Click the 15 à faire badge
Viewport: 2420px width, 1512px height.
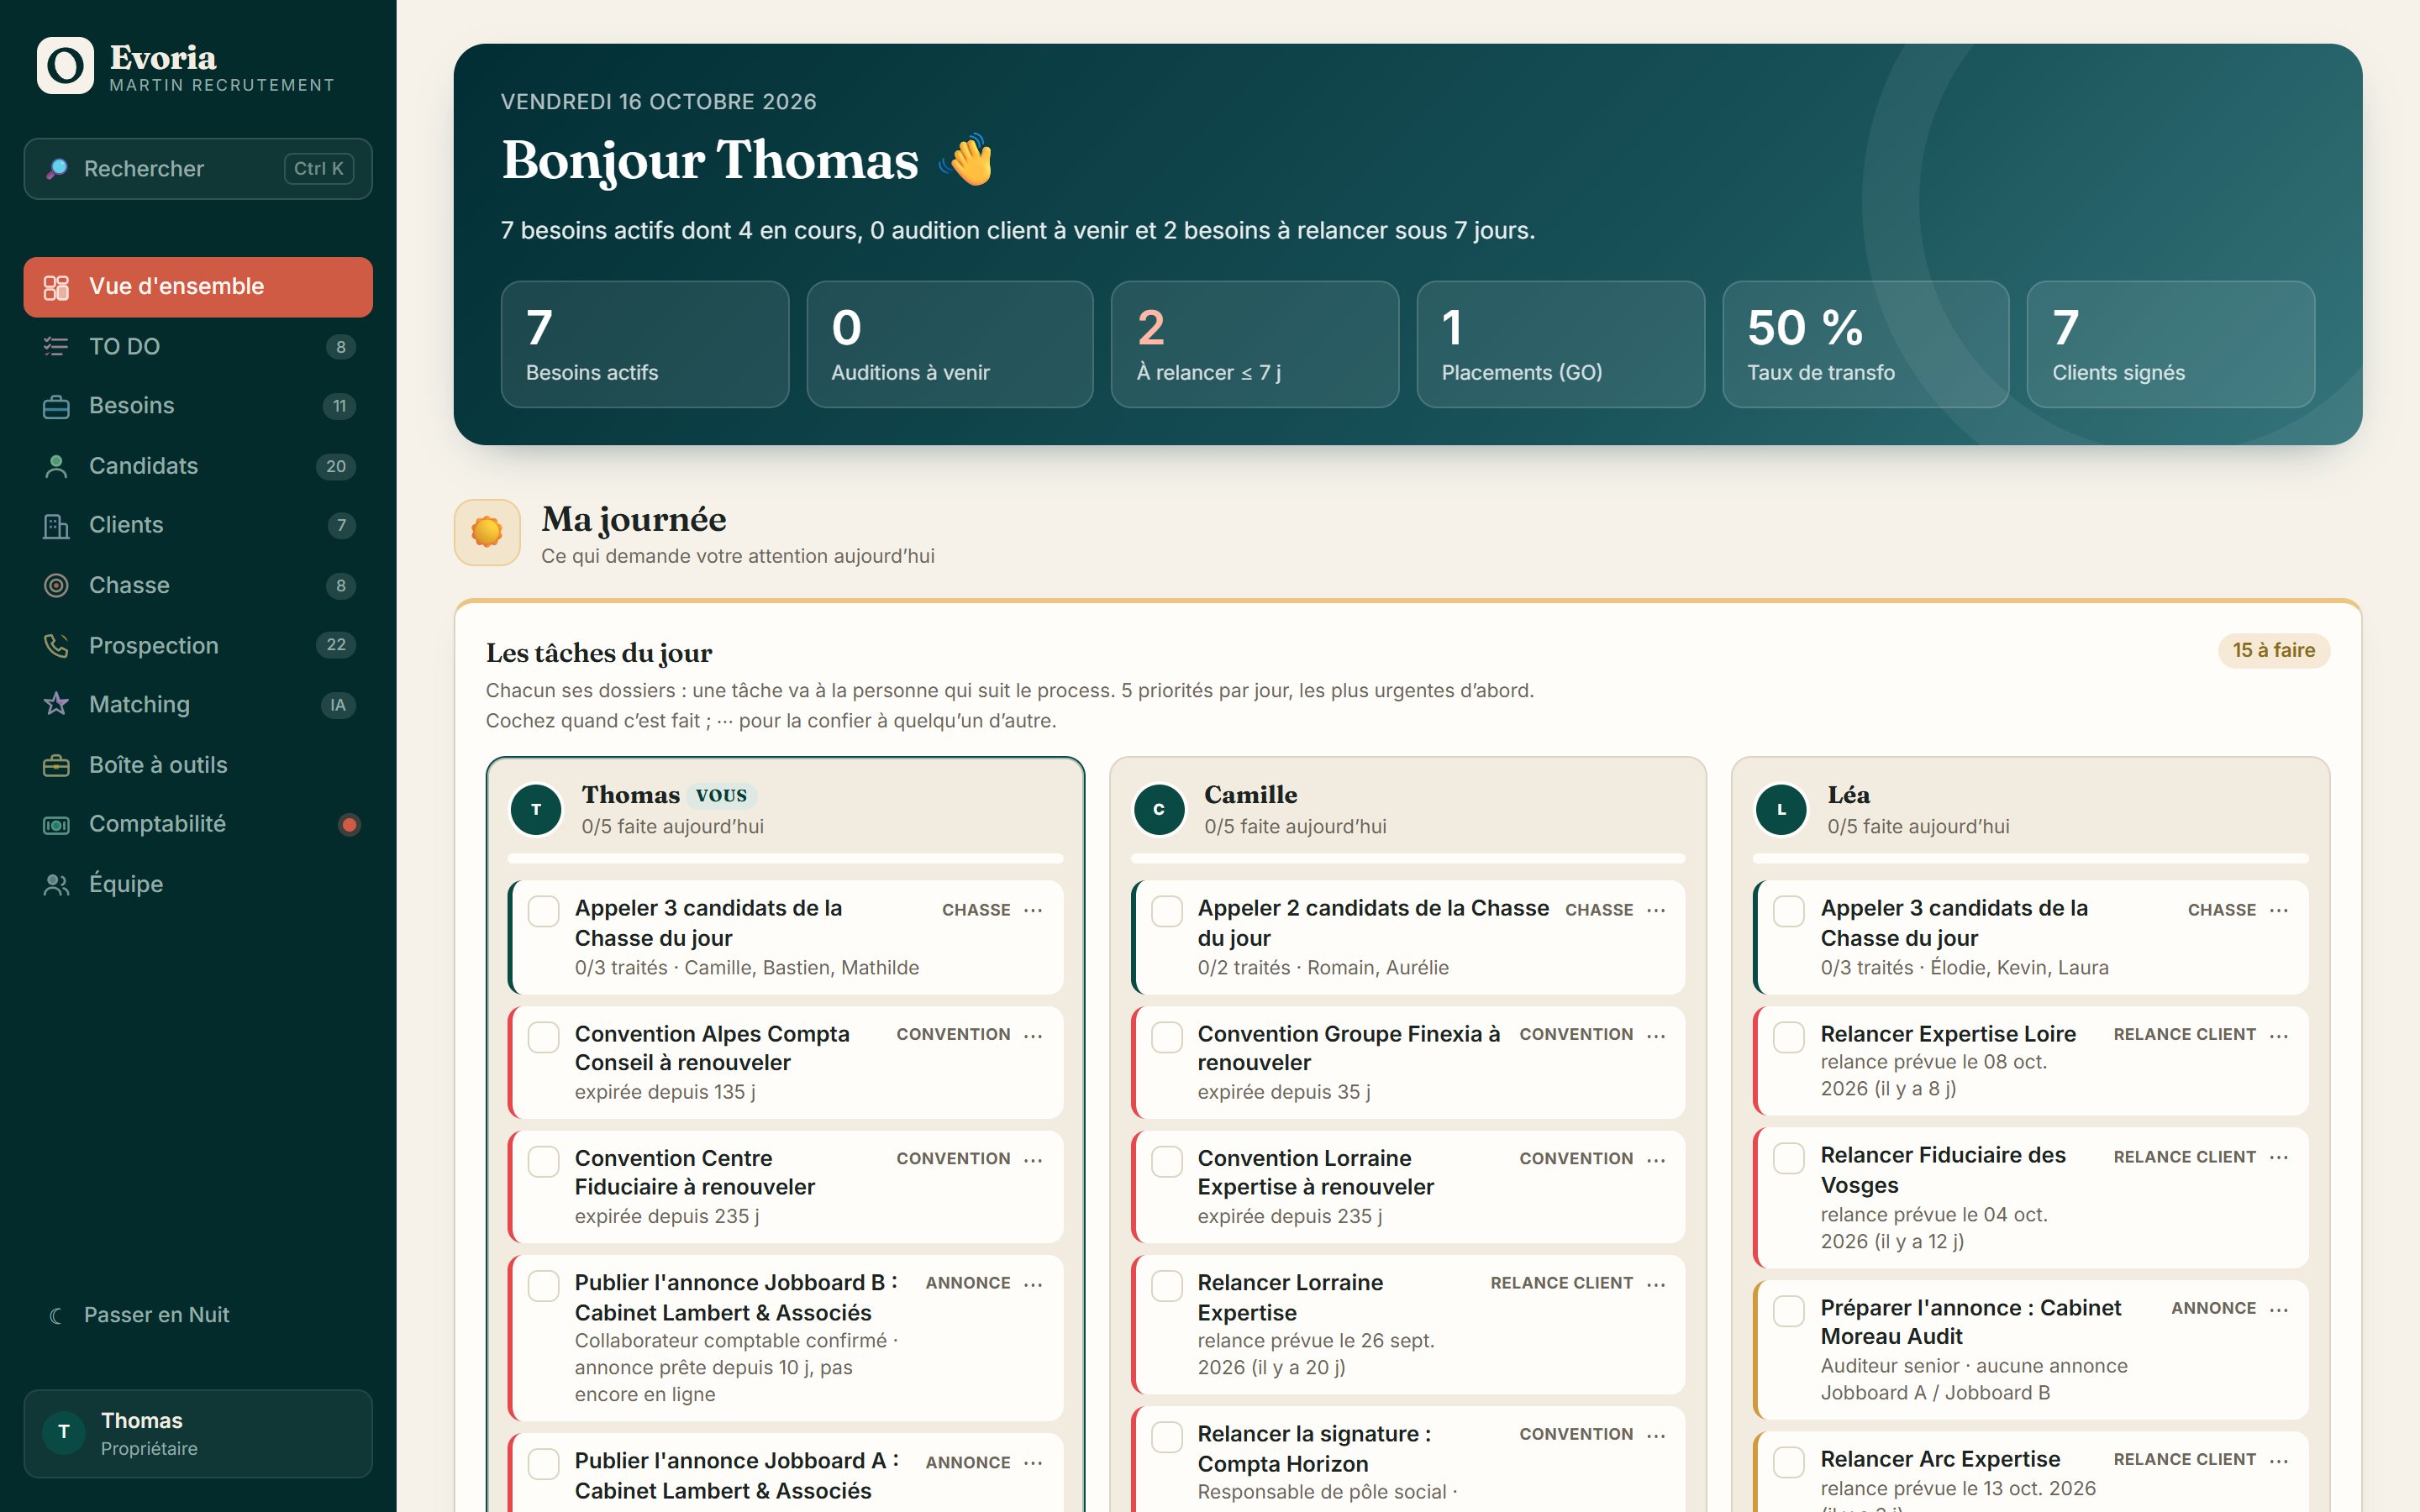coord(2273,650)
